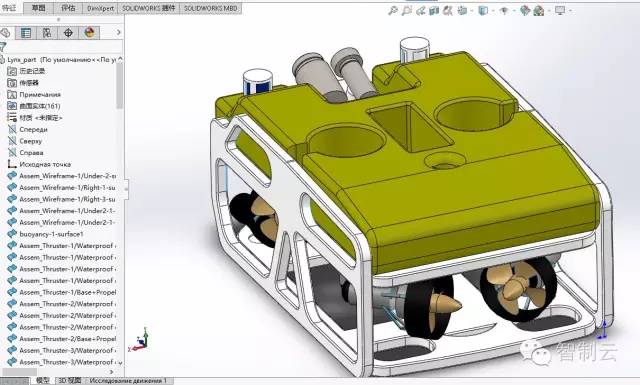
Task: Open the Исследование движения 1 tab
Action: click(x=128, y=381)
